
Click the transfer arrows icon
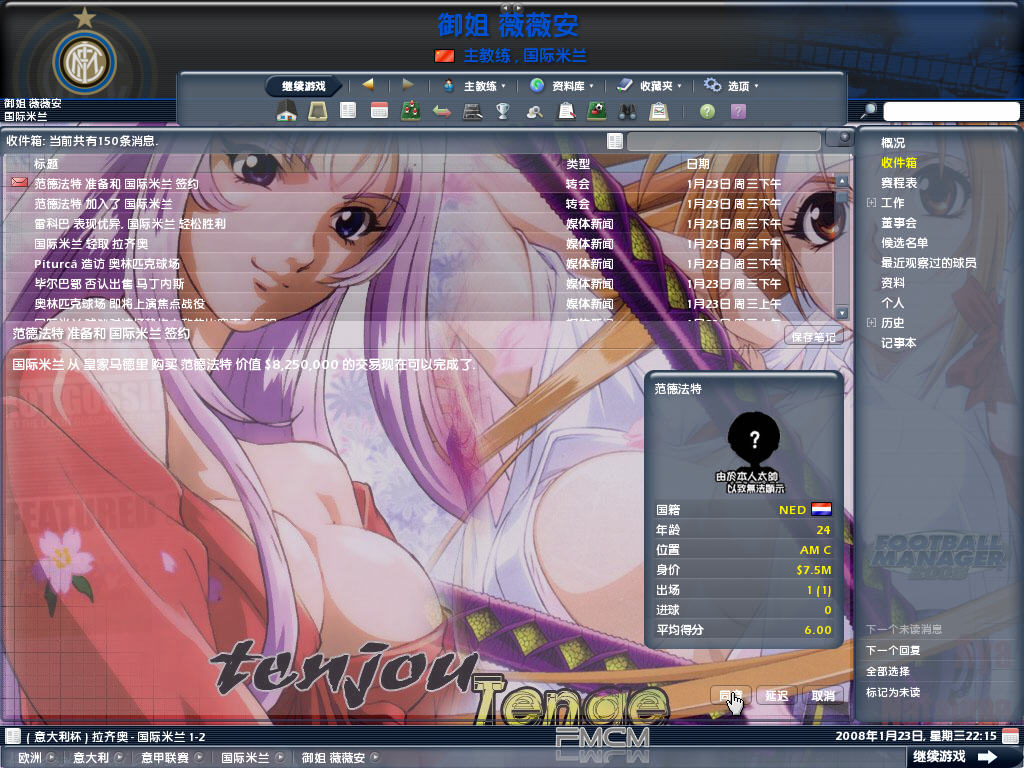tap(441, 112)
